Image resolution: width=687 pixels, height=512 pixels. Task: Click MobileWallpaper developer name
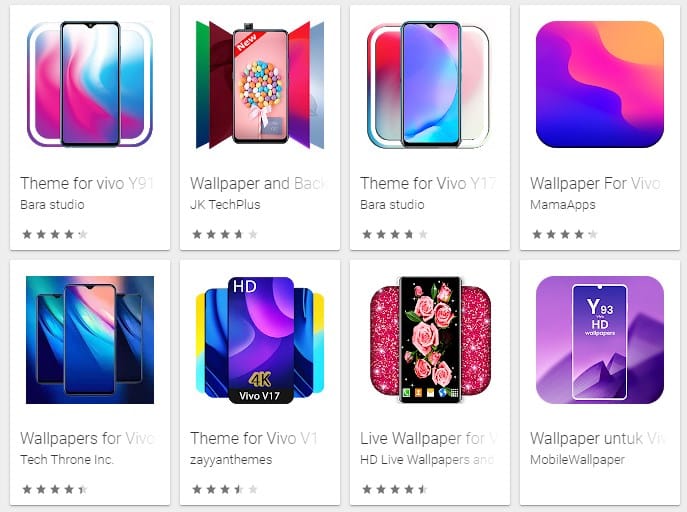pos(578,459)
